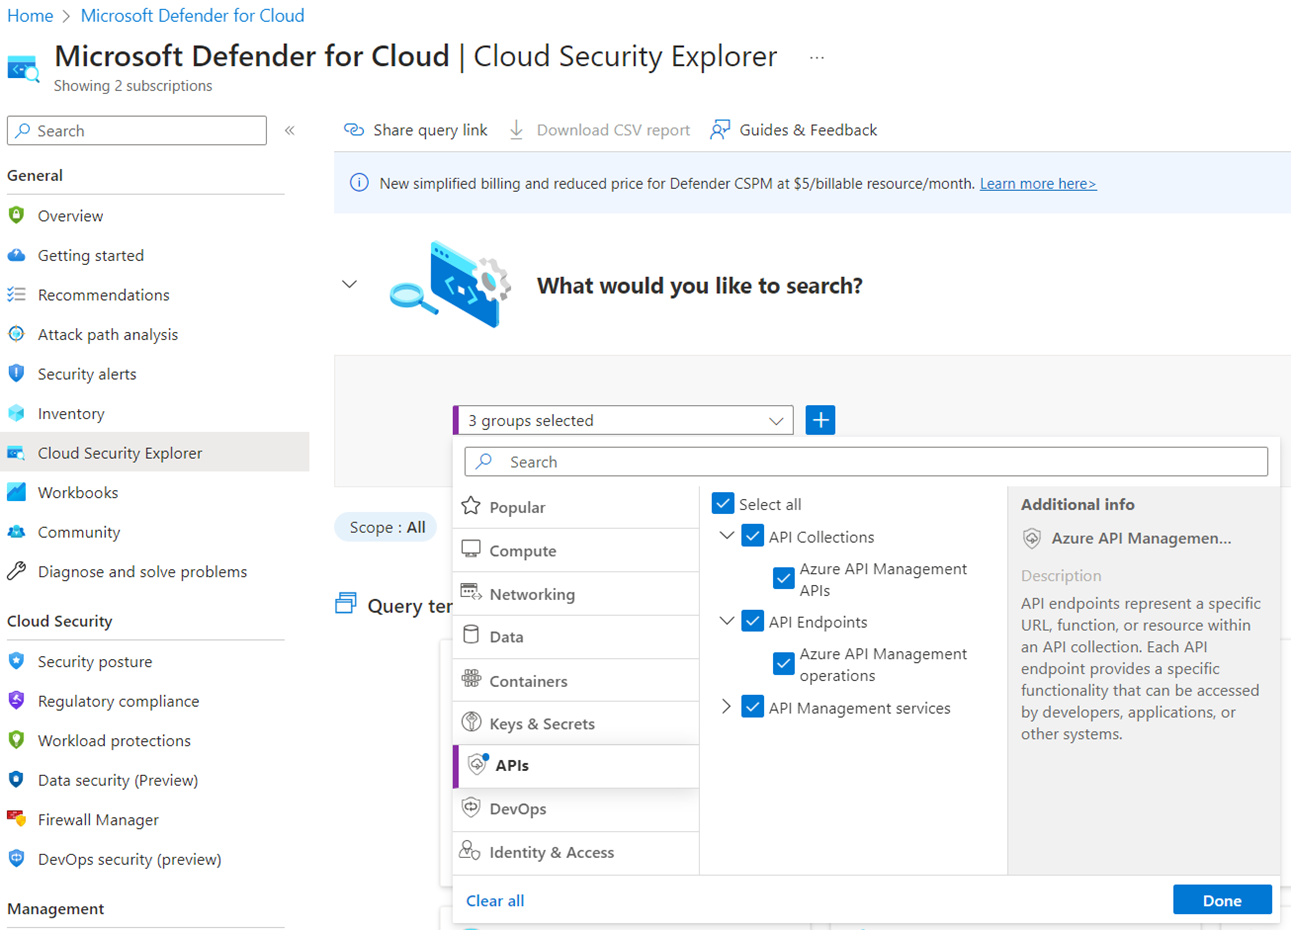The width and height of the screenshot is (1291, 930).
Task: Click the Recommendations list icon
Action: 16,294
